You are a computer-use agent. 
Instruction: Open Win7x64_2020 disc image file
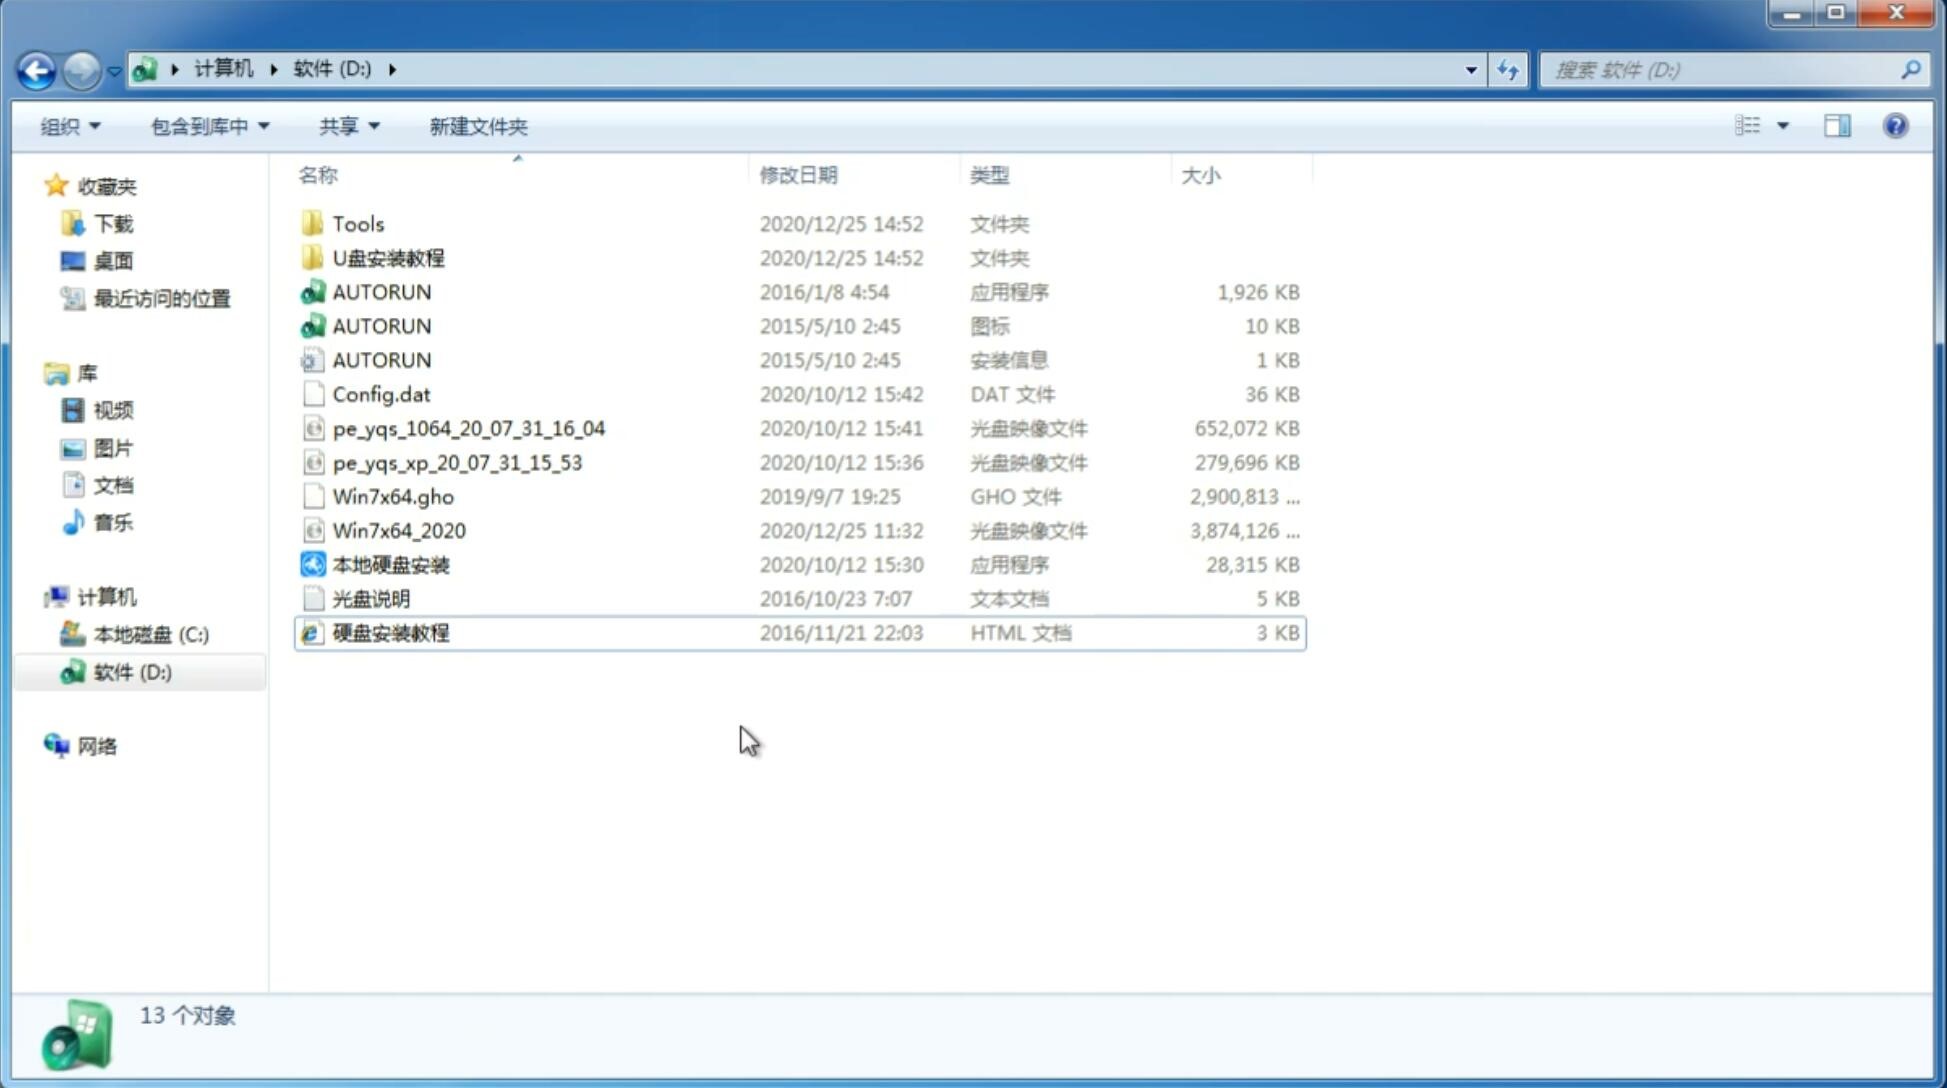398,529
